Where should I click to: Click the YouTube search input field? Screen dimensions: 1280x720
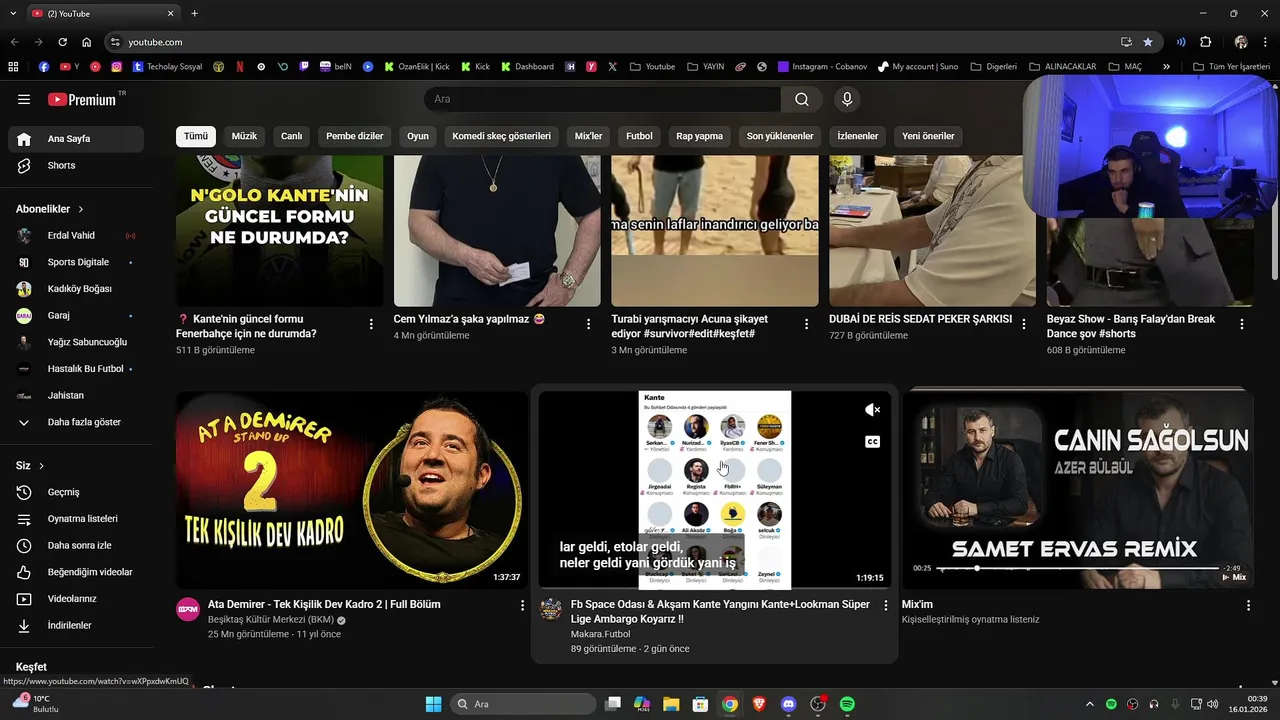602,99
